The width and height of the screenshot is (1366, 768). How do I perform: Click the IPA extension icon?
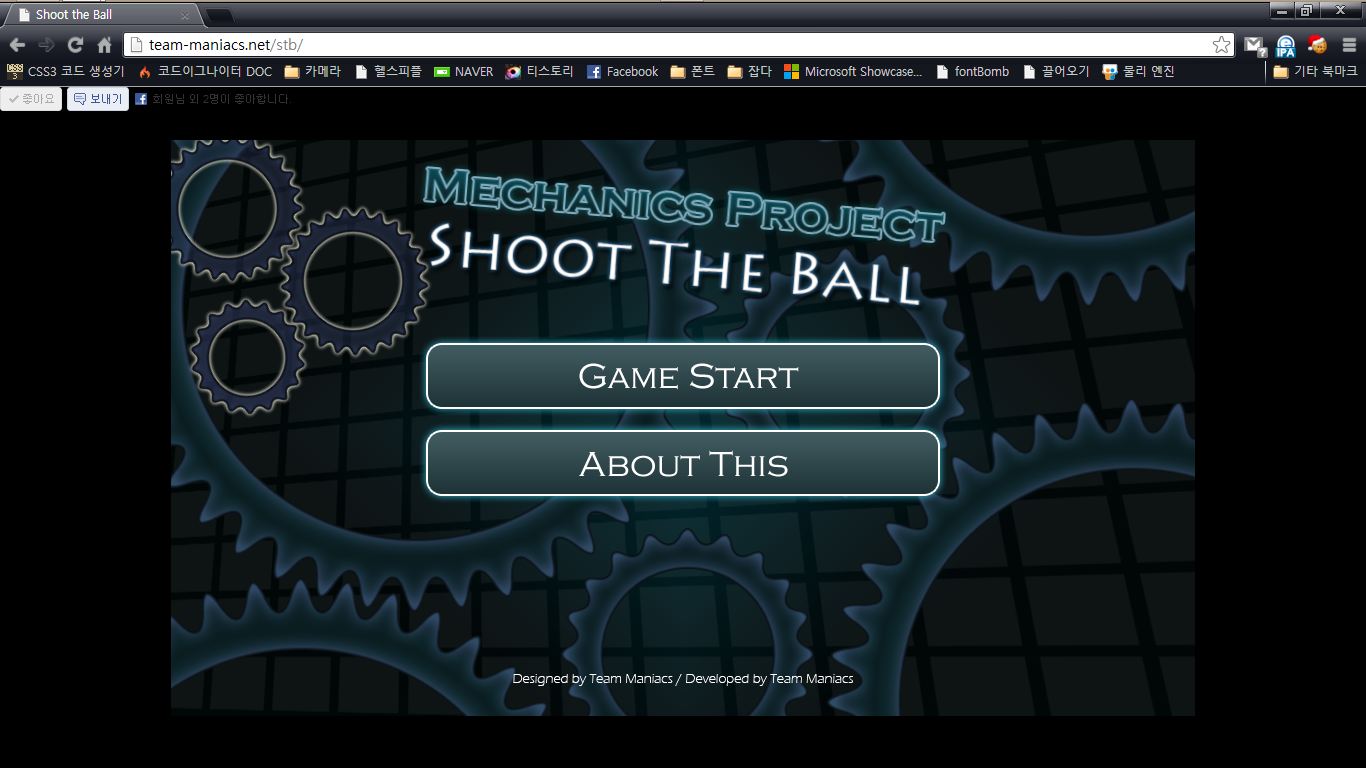tap(1286, 45)
